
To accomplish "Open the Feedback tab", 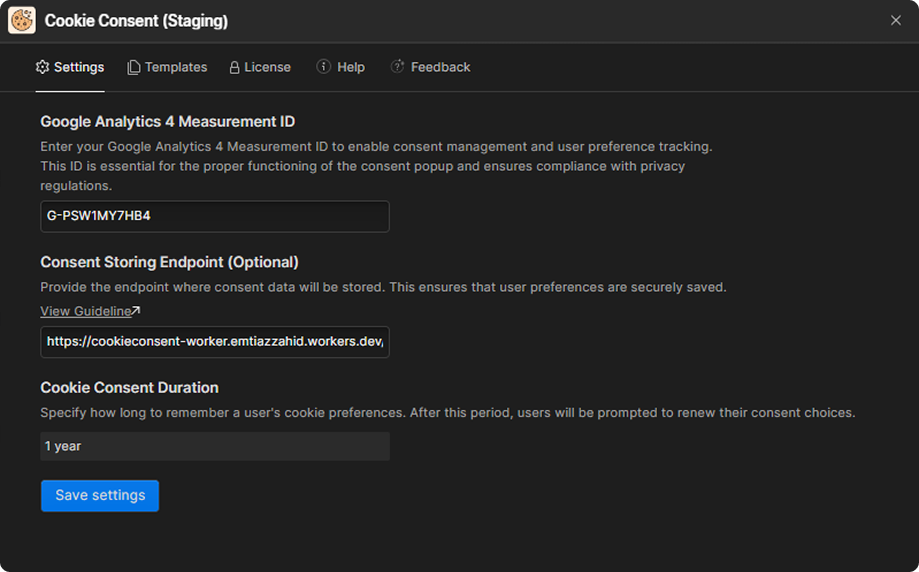I will pos(430,67).
